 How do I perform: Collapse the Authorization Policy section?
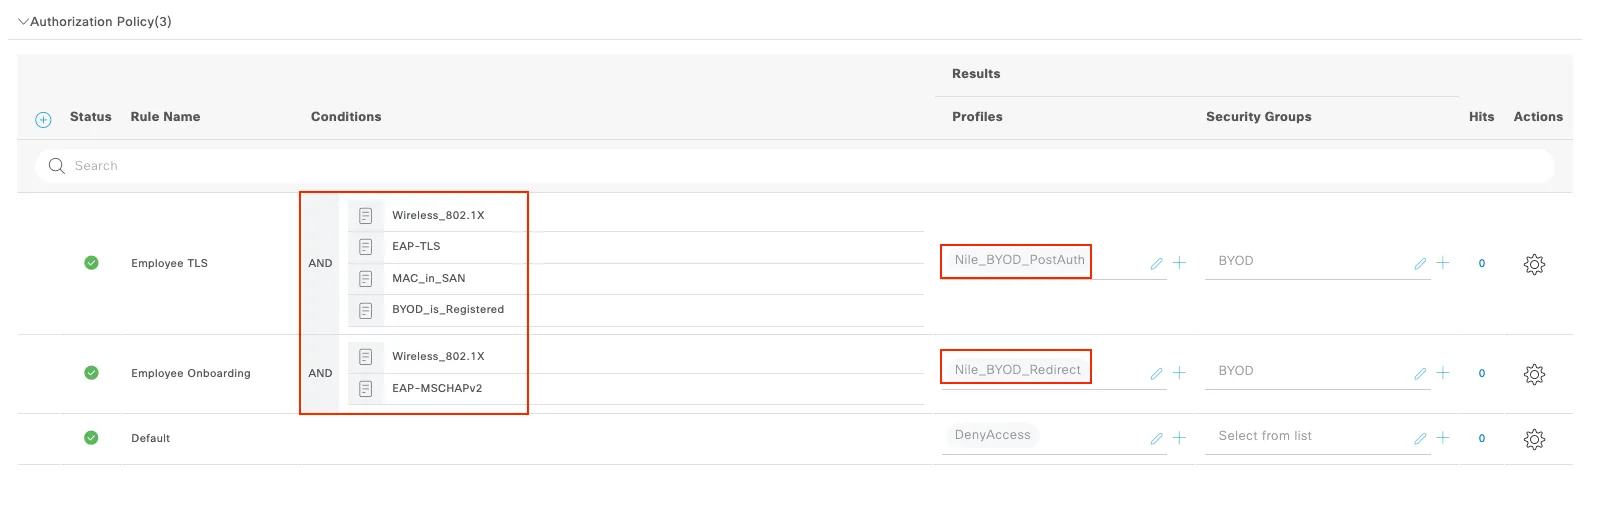click(24, 21)
